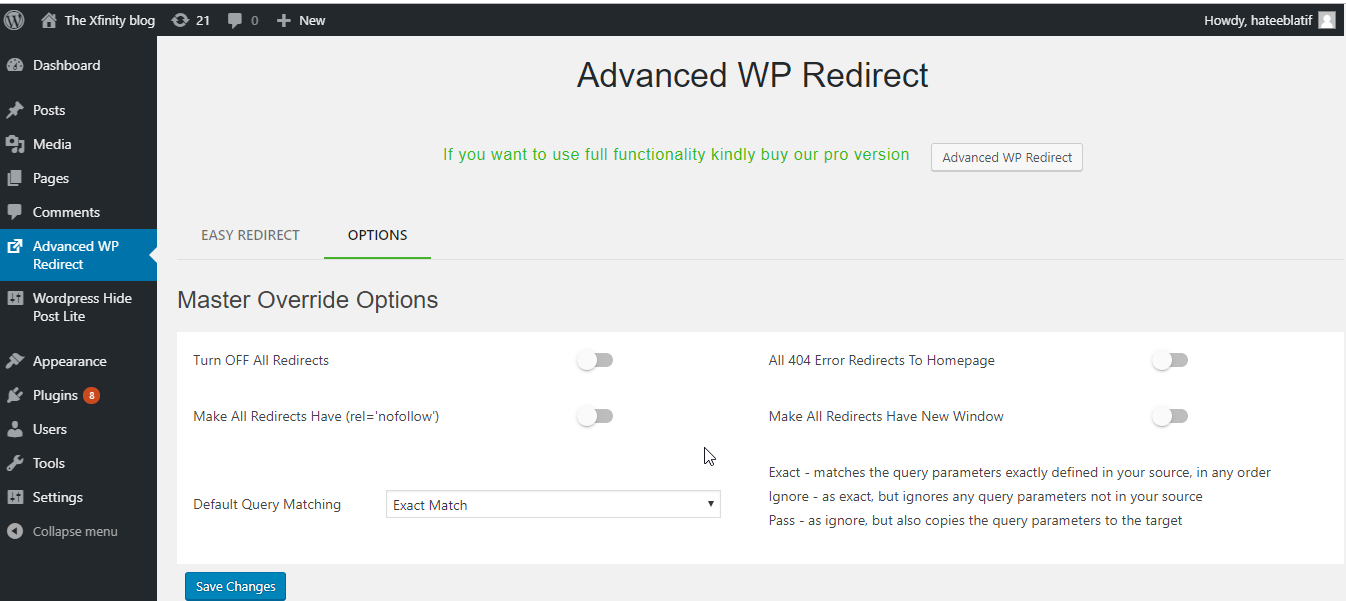Click the Ignore query matching description line

coord(985,496)
